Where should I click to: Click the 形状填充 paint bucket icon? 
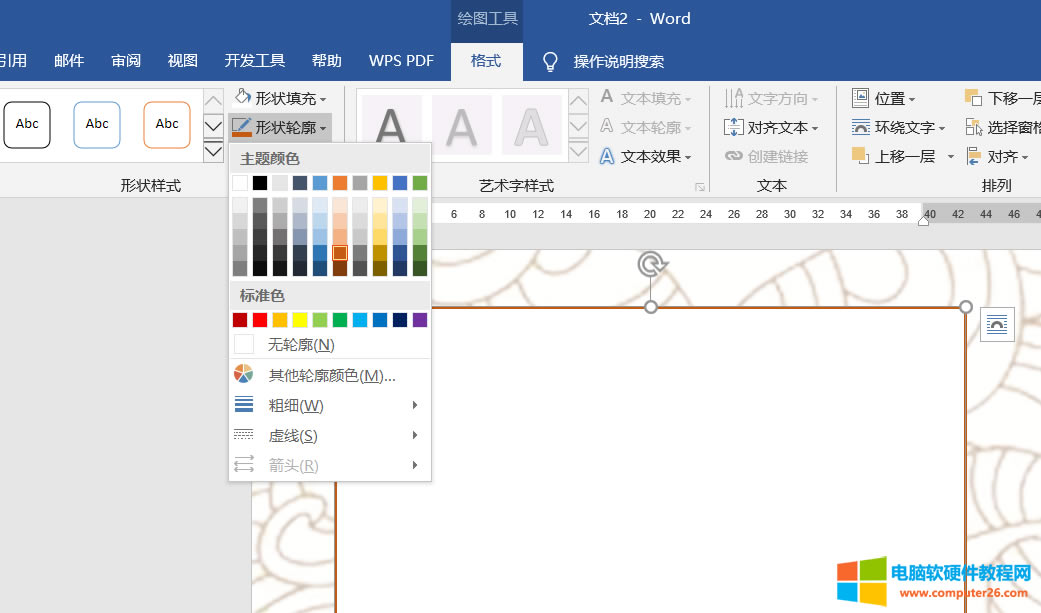pos(242,97)
